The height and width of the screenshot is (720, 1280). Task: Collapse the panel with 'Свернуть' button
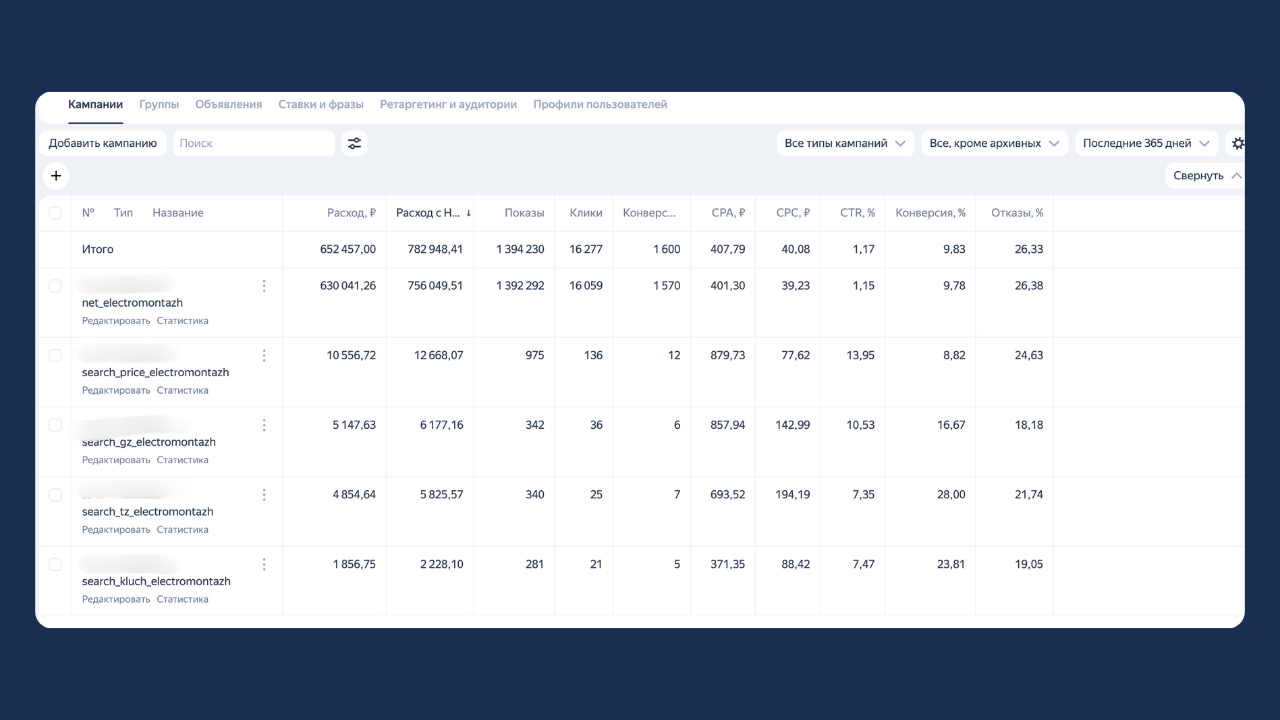tap(1205, 176)
